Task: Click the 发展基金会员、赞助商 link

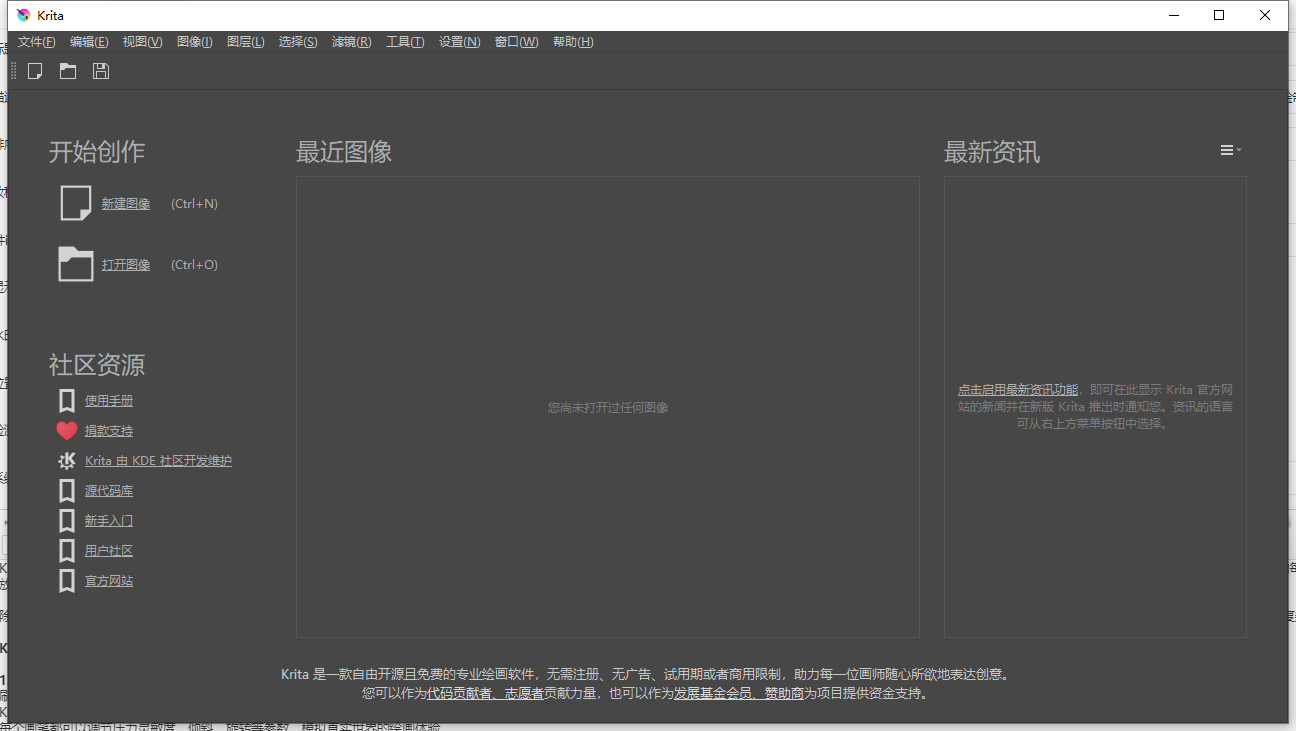Action: [x=738, y=693]
